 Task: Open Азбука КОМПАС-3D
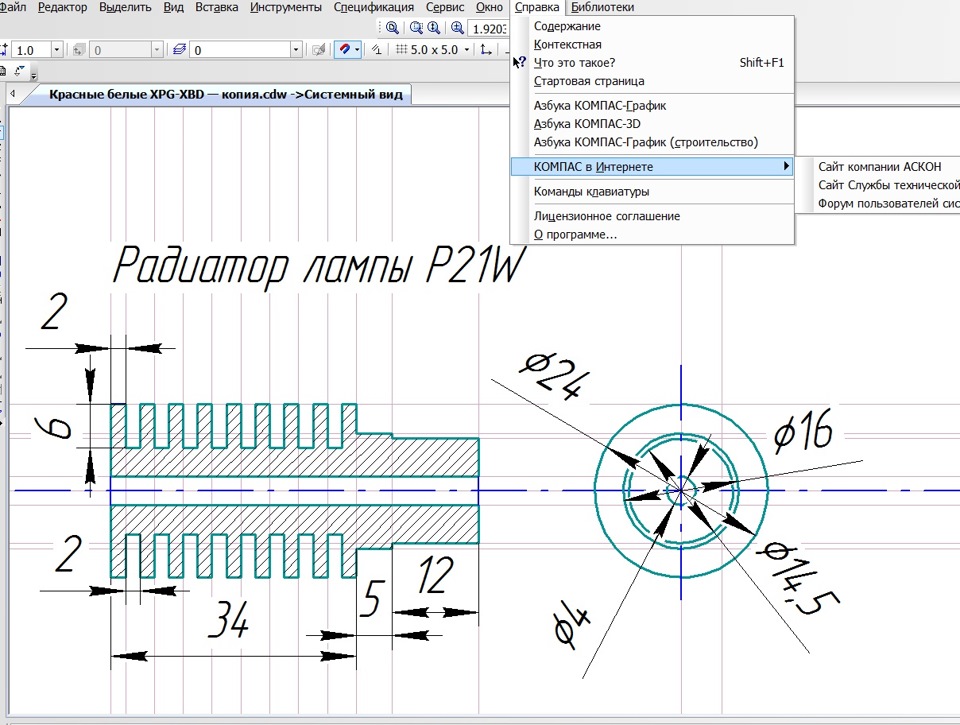[x=653, y=124]
